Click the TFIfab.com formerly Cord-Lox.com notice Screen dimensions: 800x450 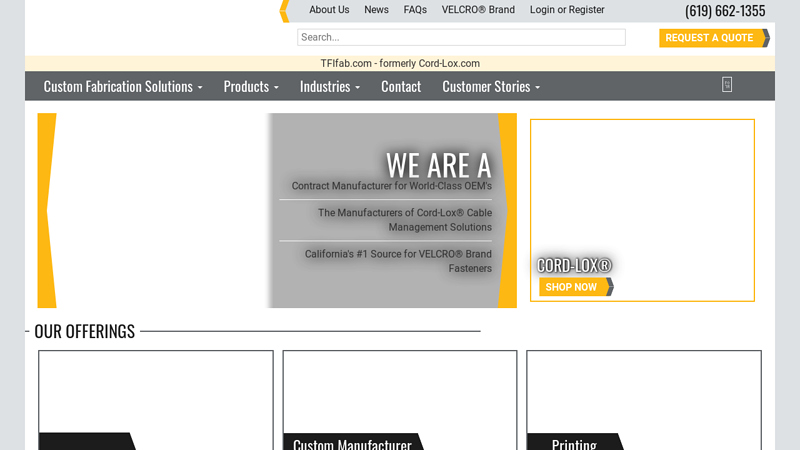(x=400, y=63)
